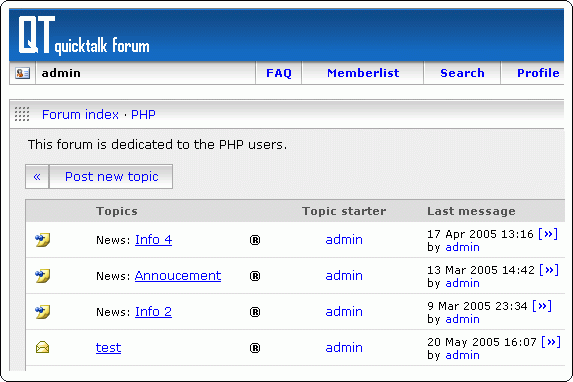The height and width of the screenshot is (382, 573).
Task: Click admin under 17 Apr 2005 last message
Action: click(x=462, y=247)
